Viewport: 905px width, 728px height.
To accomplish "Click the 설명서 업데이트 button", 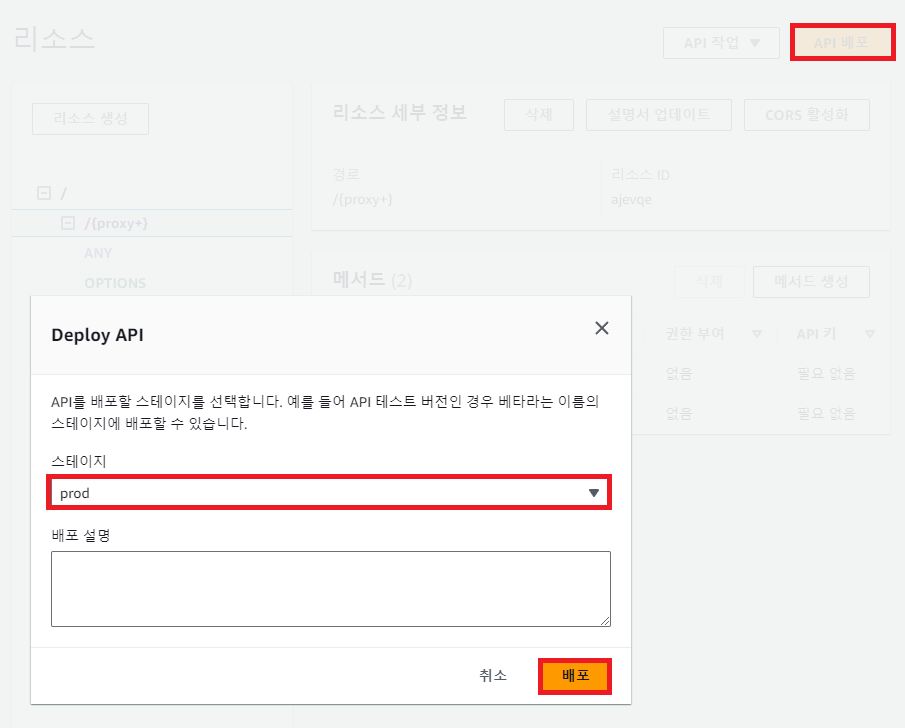I will [659, 115].
